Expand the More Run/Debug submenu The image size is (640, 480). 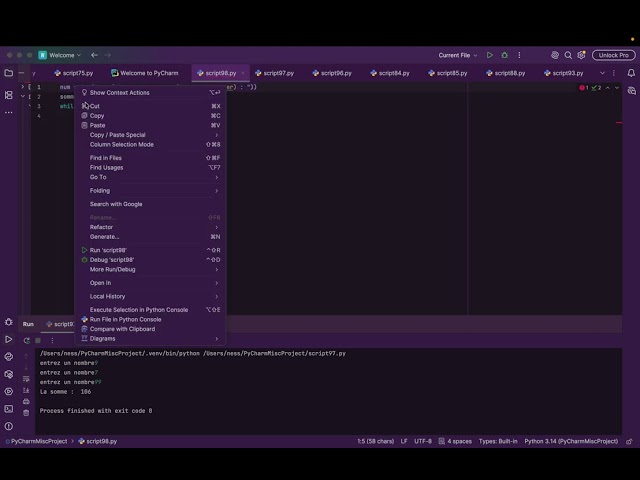(151, 269)
